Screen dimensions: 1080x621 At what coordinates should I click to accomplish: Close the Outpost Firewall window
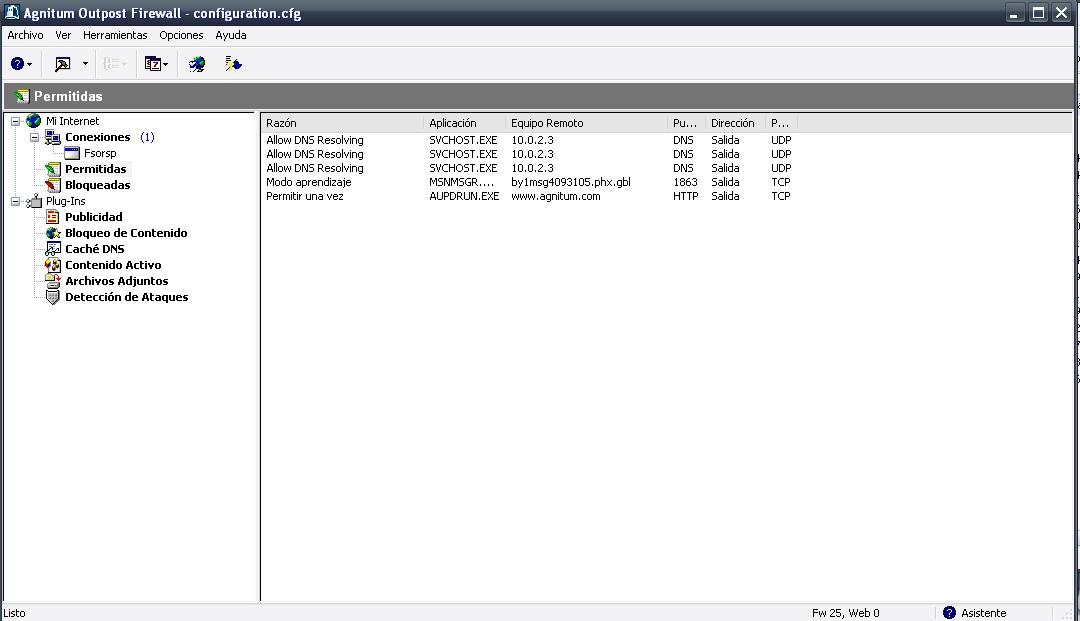click(1061, 13)
